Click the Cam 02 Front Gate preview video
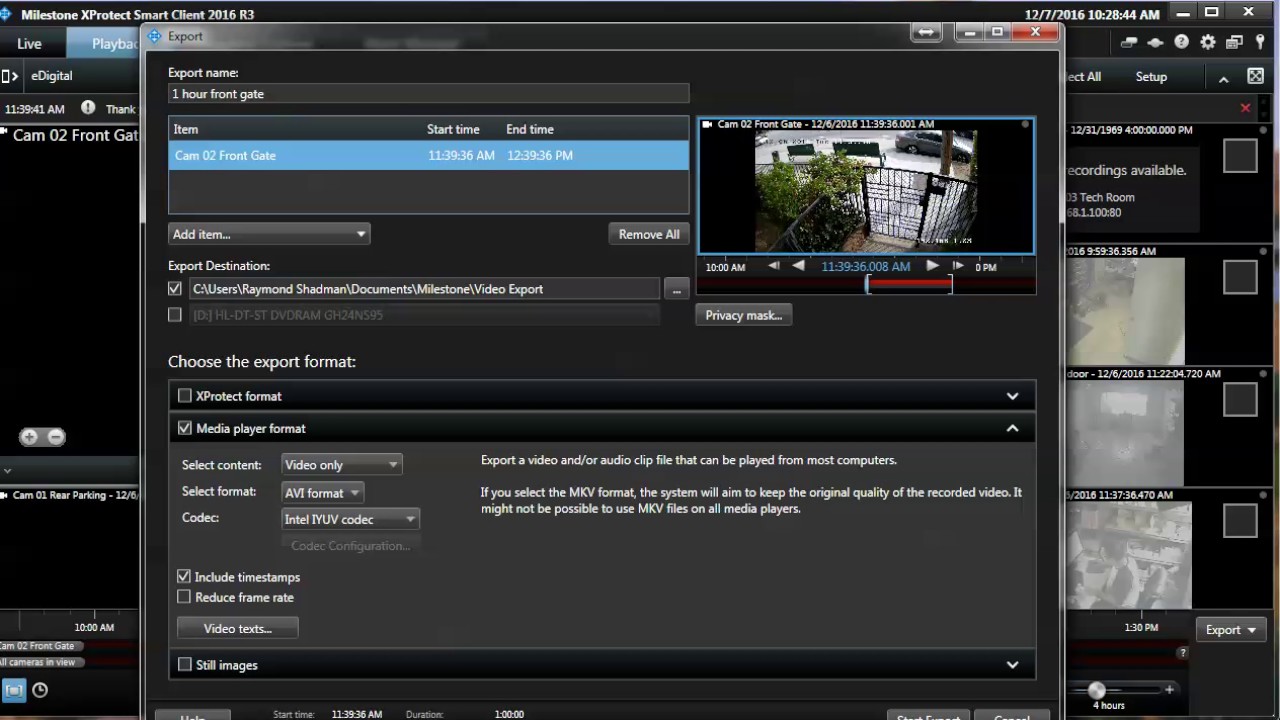Viewport: 1280px width, 720px height. (866, 188)
